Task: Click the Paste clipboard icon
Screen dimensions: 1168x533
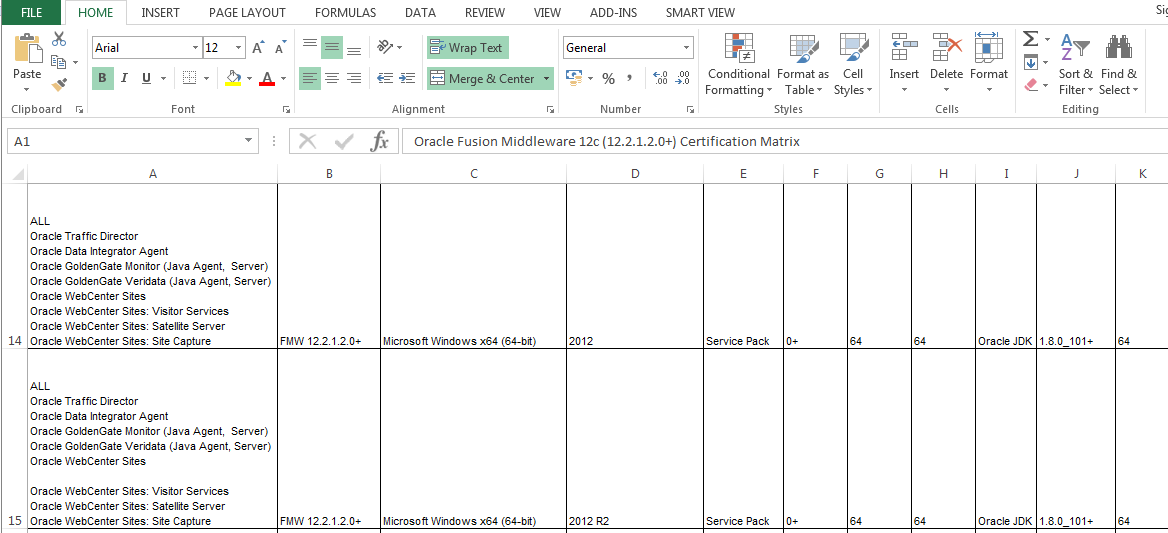Action: pyautogui.click(x=28, y=49)
